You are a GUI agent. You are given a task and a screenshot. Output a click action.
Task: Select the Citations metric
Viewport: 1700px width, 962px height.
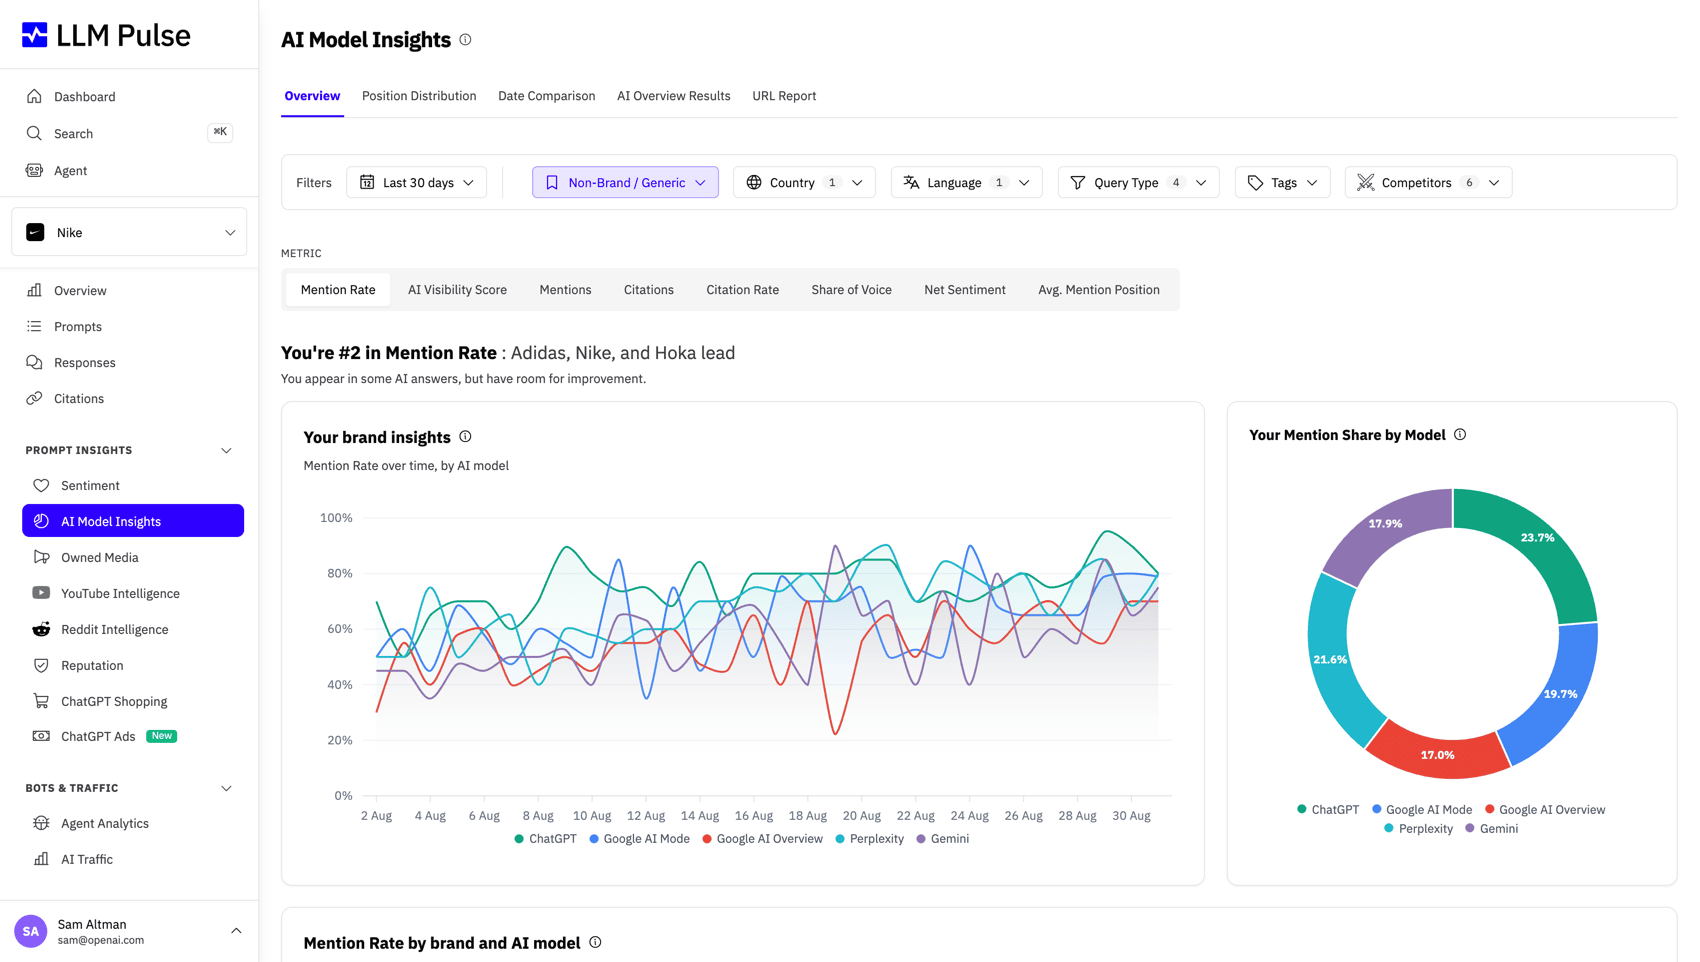pyautogui.click(x=649, y=290)
